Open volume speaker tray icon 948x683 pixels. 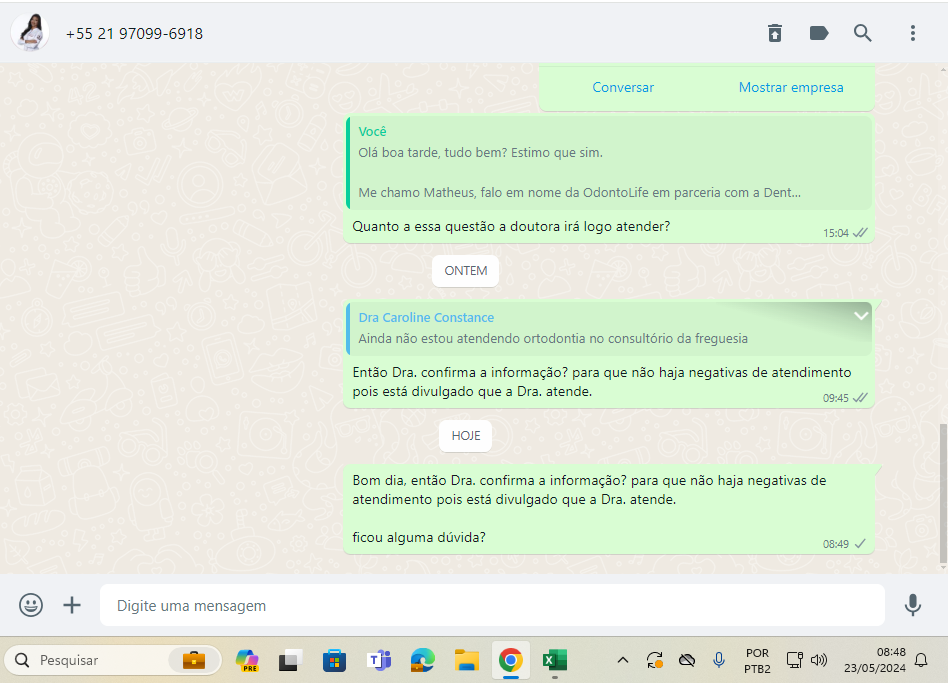point(819,660)
